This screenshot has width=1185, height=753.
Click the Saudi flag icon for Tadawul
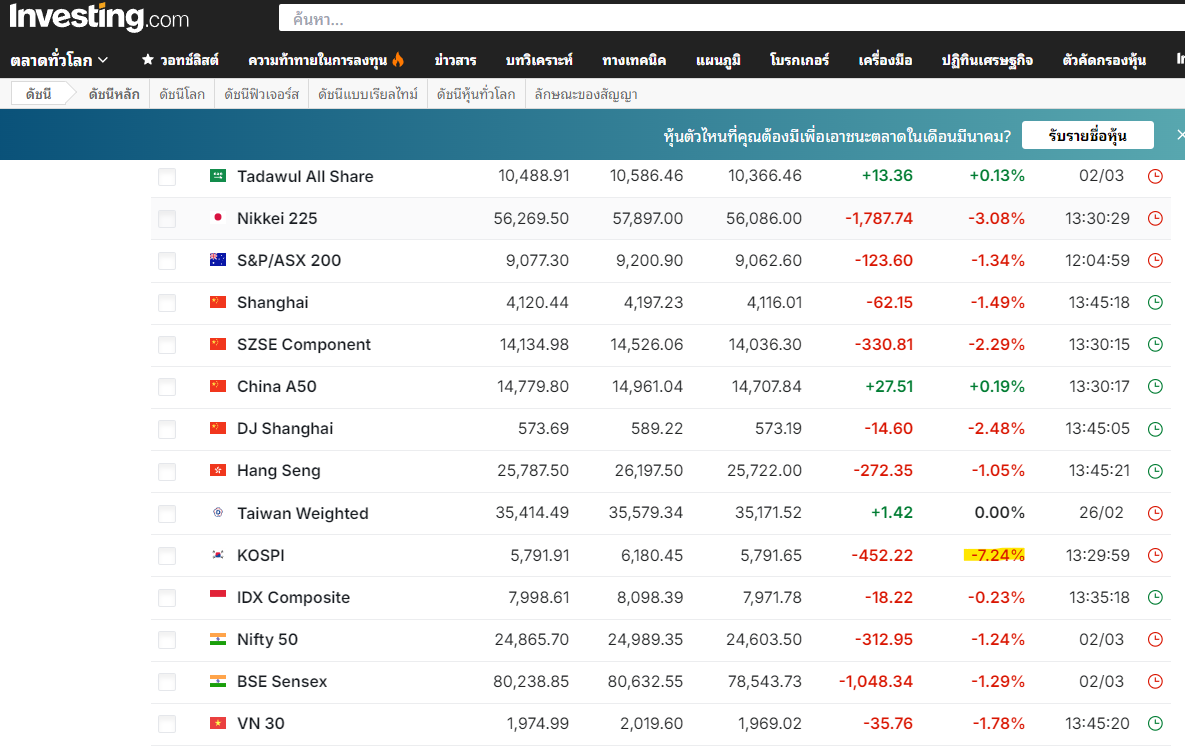pyautogui.click(x=218, y=175)
